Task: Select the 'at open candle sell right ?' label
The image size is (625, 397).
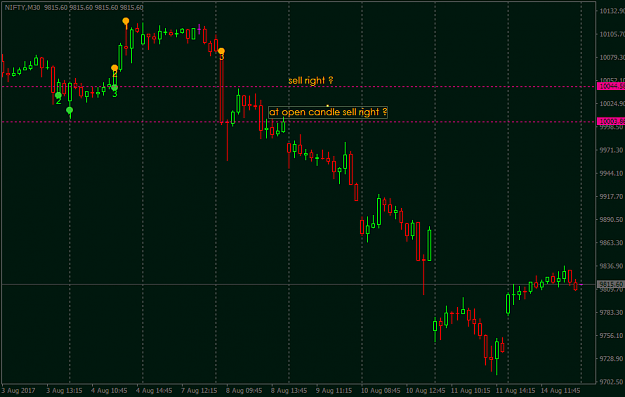Action: [x=328, y=112]
